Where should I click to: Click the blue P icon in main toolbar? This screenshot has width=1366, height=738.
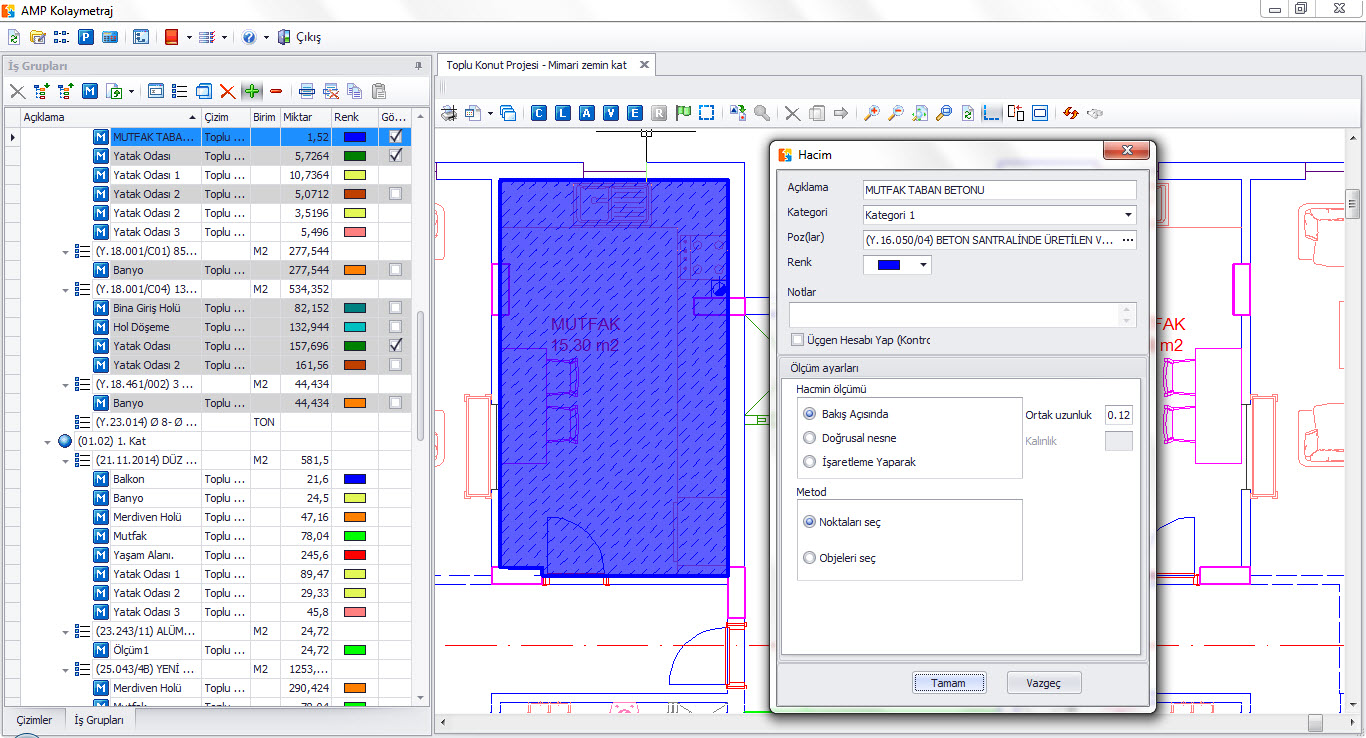point(86,37)
